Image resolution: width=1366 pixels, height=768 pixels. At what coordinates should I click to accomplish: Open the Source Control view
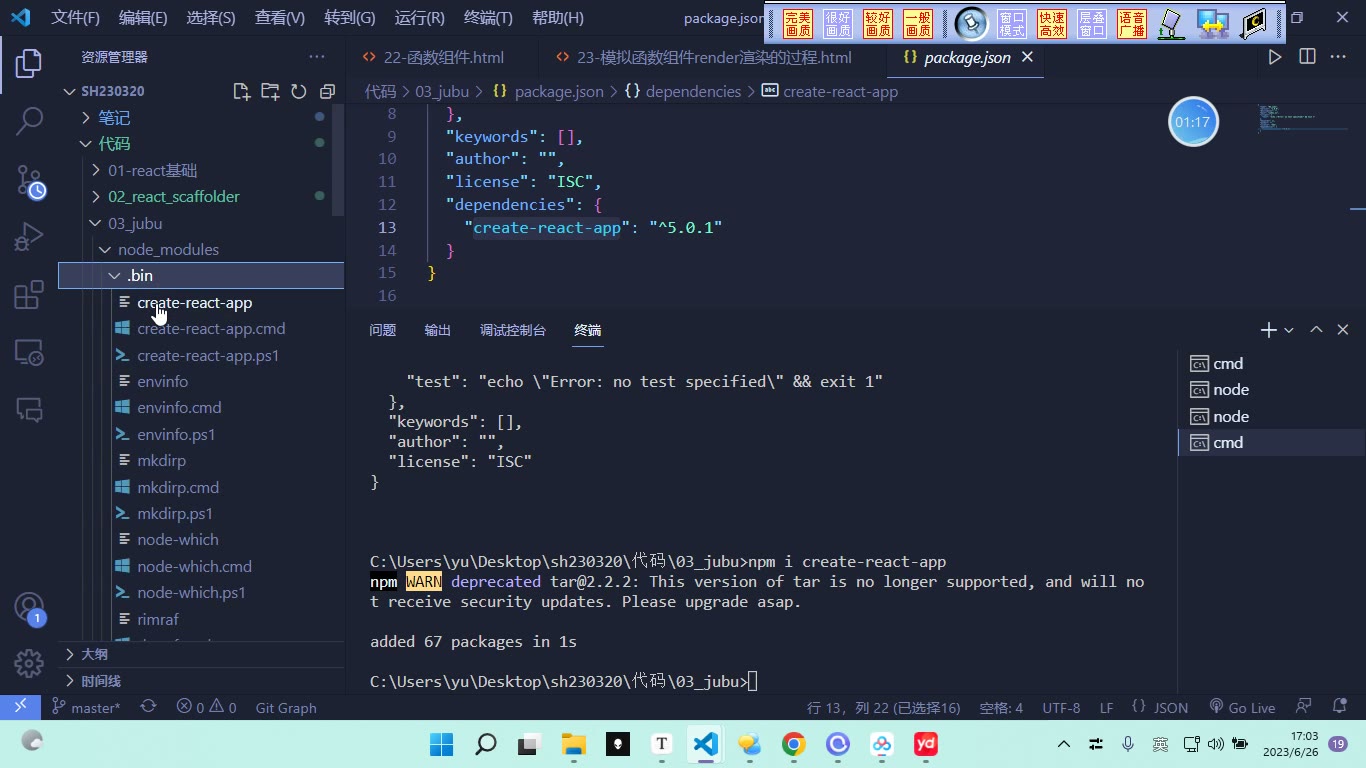pos(29,180)
